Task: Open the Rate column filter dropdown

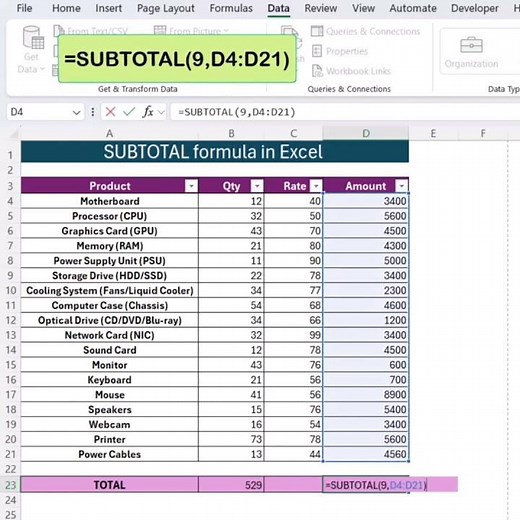Action: (x=316, y=186)
